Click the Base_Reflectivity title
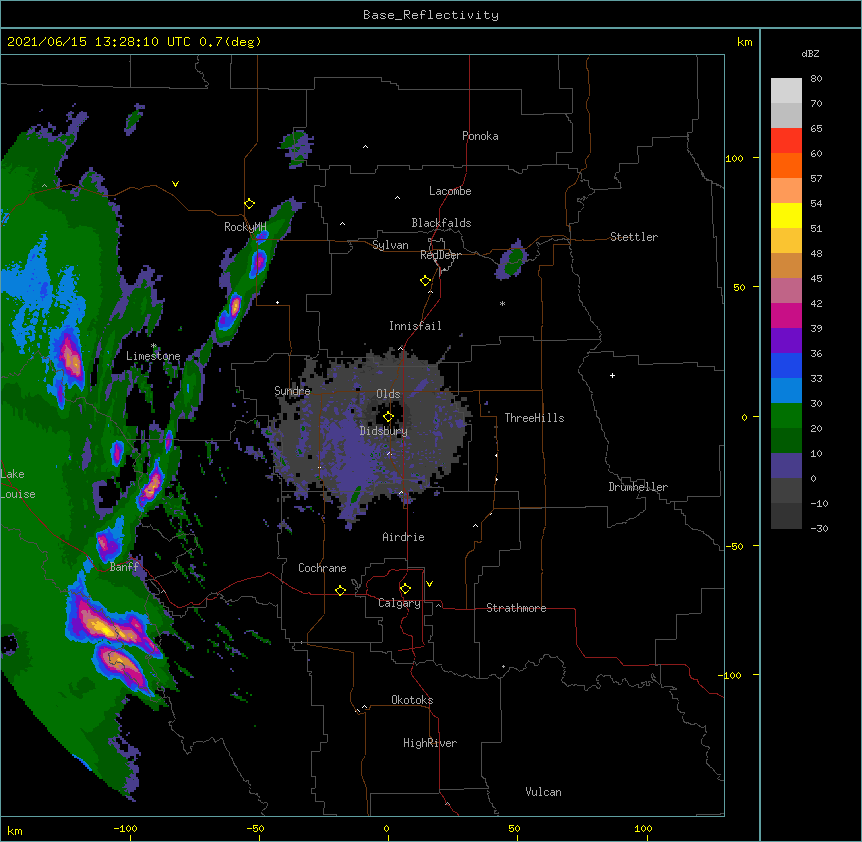 (x=431, y=15)
